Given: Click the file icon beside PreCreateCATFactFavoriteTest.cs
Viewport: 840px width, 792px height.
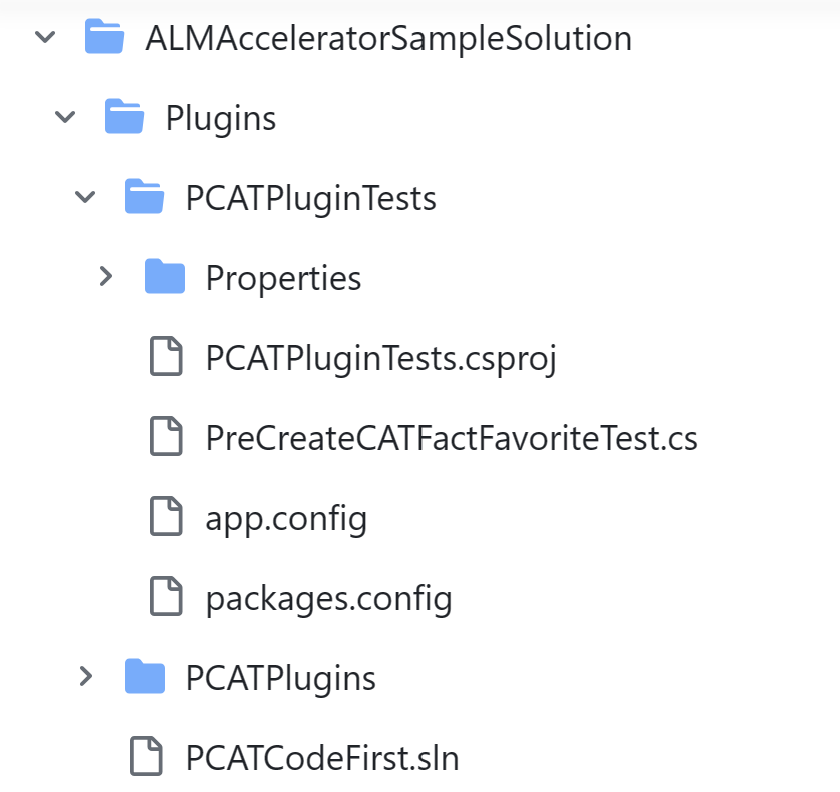Looking at the screenshot, I should click(x=166, y=437).
